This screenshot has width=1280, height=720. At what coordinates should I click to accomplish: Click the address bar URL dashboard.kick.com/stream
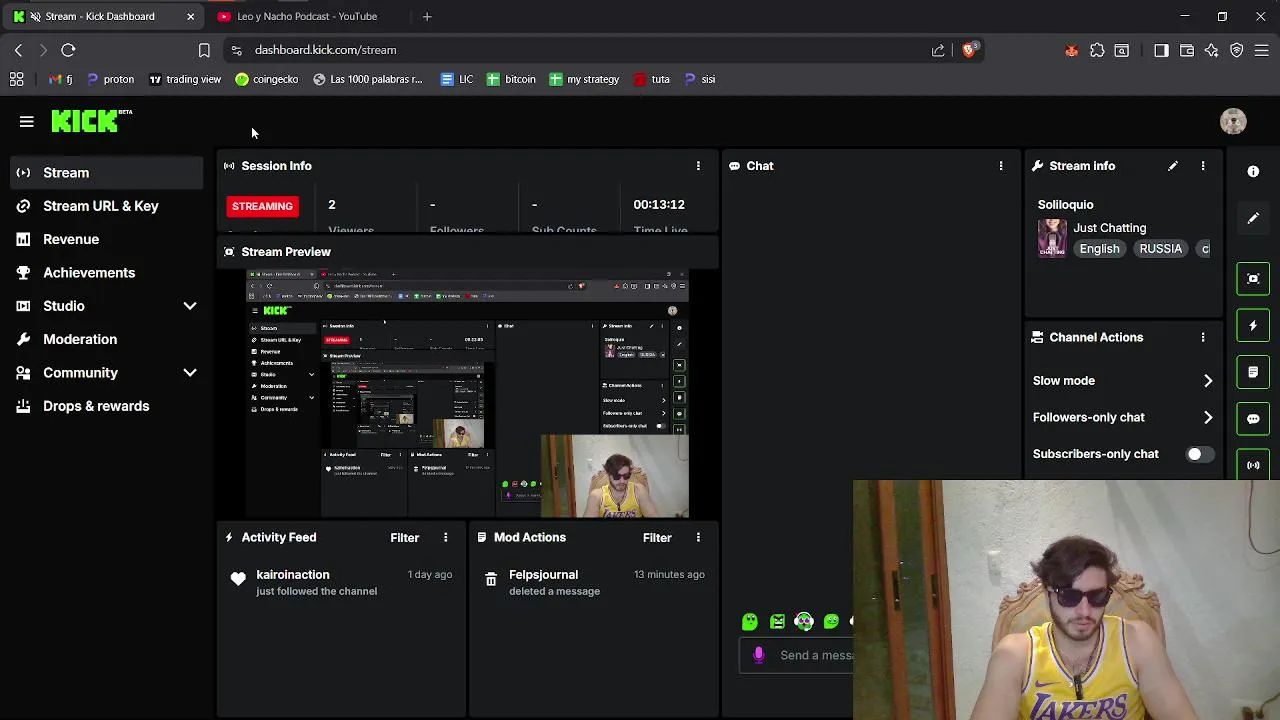pyautogui.click(x=325, y=50)
